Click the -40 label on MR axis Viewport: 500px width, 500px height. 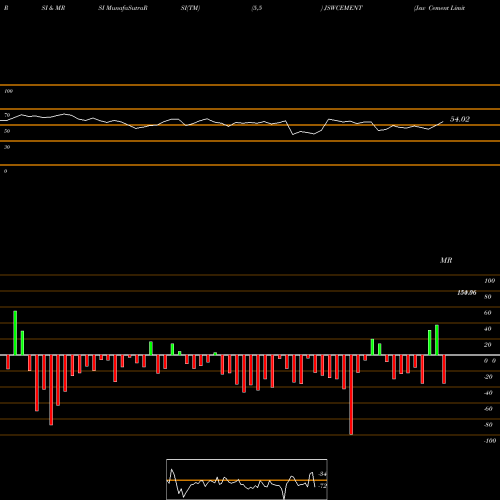488,393
